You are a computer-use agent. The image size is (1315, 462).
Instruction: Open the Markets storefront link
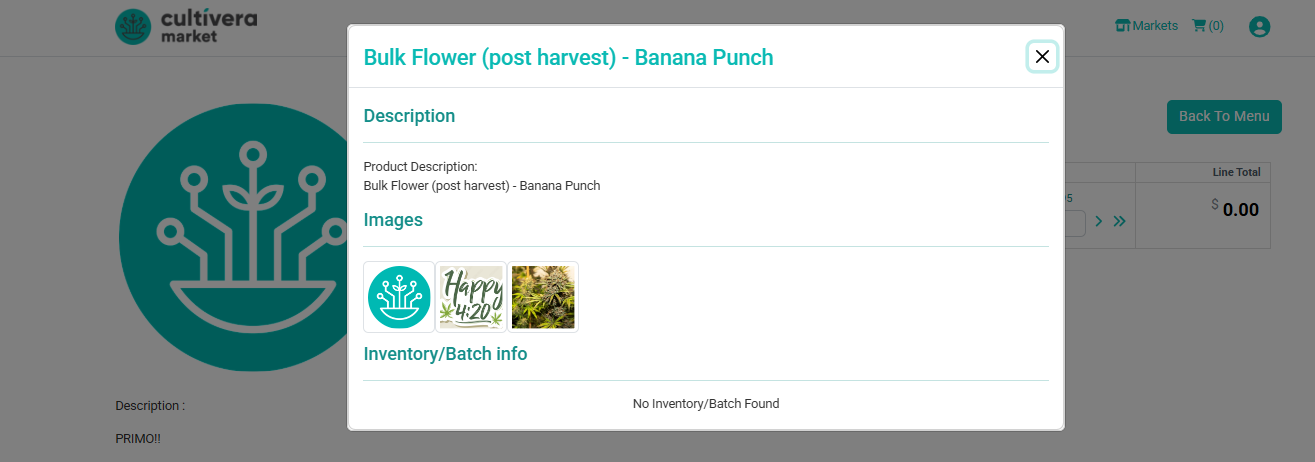(1146, 26)
